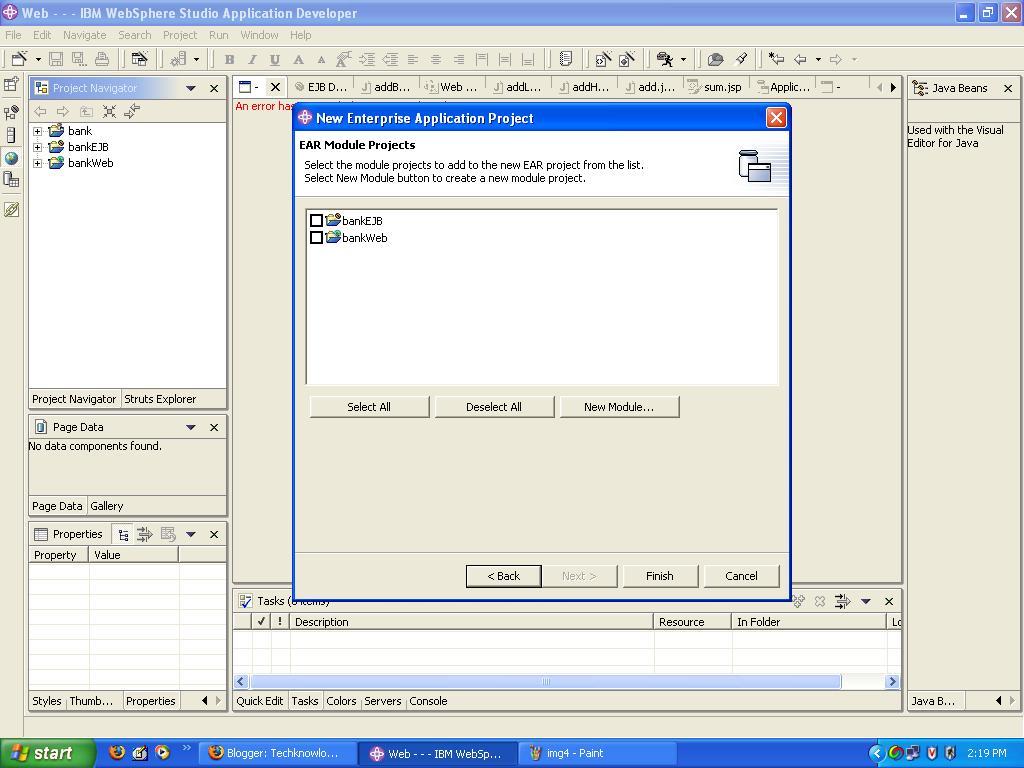Switch to the sum.jsp editor tab
Image resolution: width=1024 pixels, height=768 pixels.
(714, 87)
